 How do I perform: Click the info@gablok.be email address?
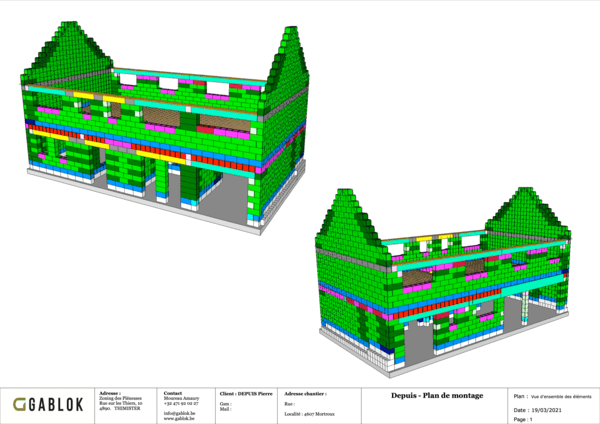(179, 412)
